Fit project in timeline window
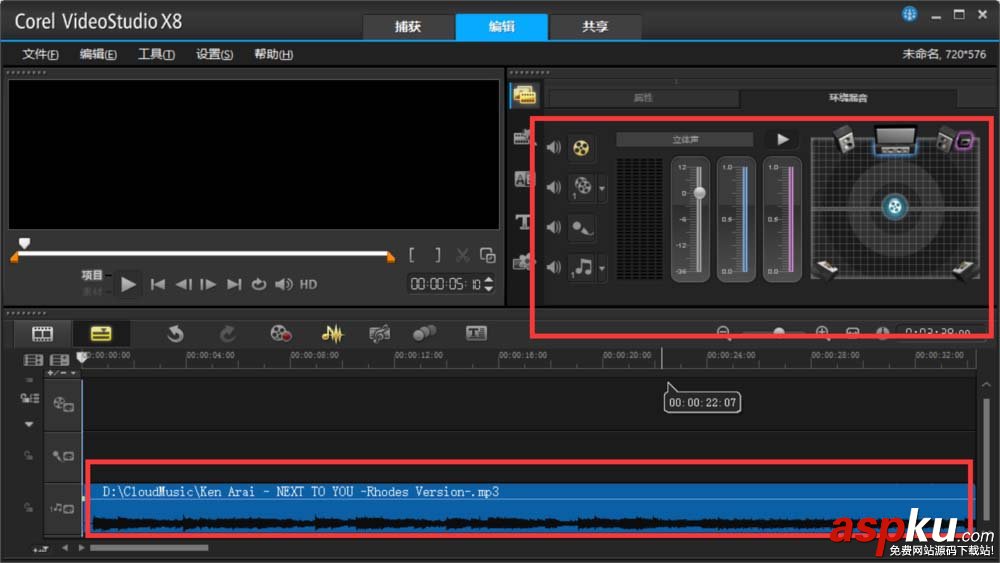Viewport: 1000px width, 563px height. coord(853,332)
